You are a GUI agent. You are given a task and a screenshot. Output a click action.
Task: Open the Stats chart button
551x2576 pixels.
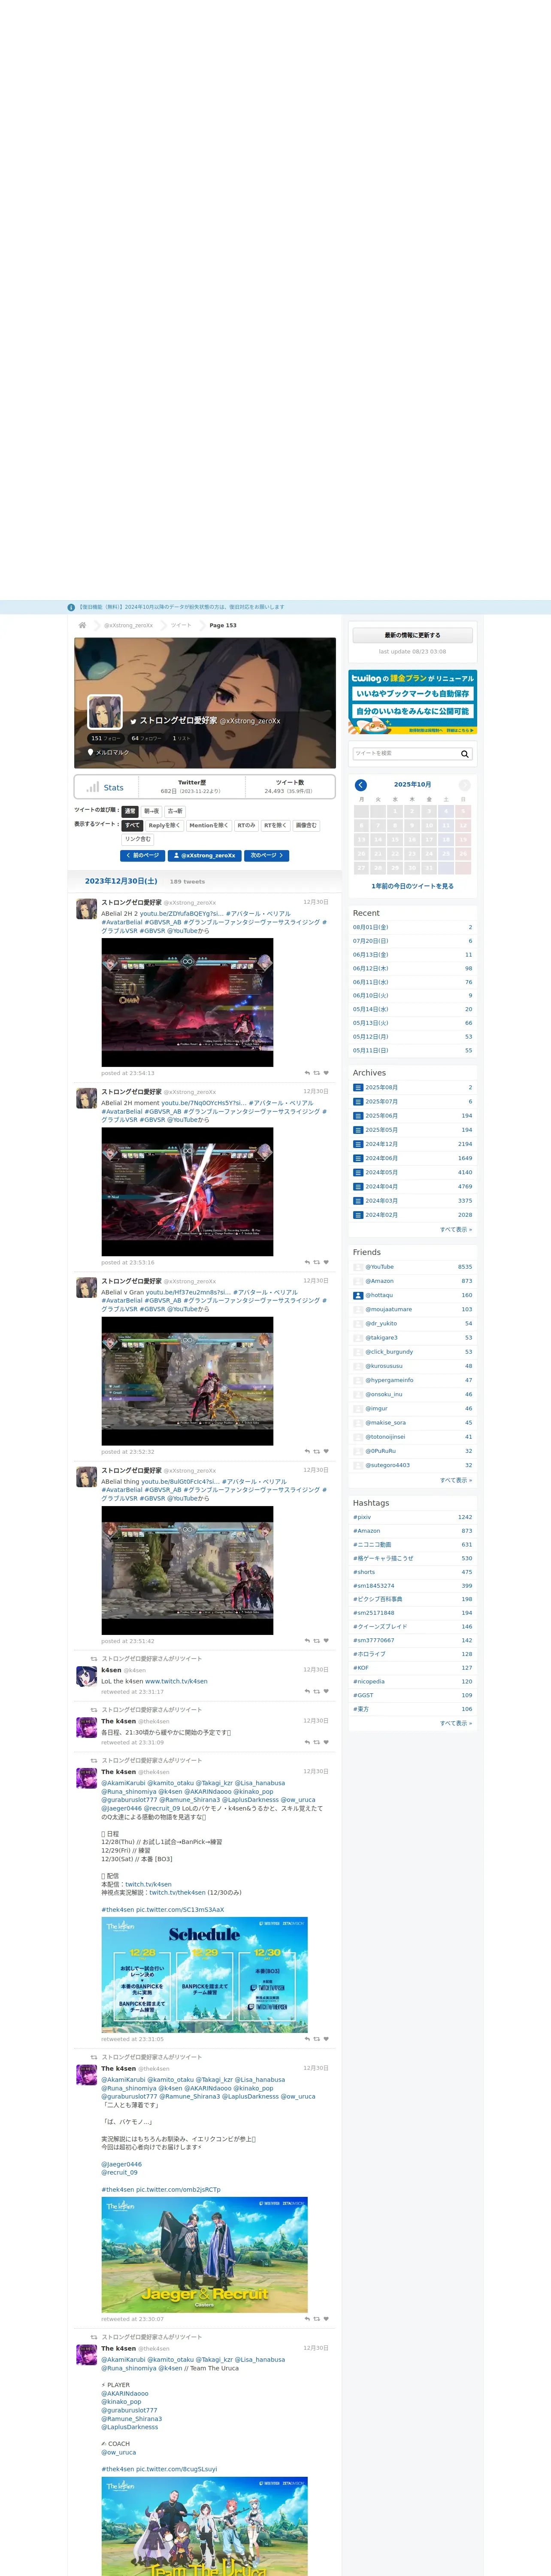106,787
